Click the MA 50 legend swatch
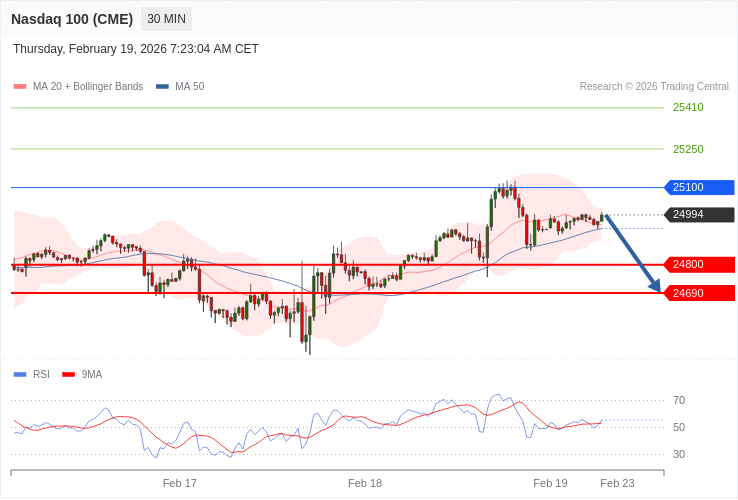 click(x=162, y=87)
